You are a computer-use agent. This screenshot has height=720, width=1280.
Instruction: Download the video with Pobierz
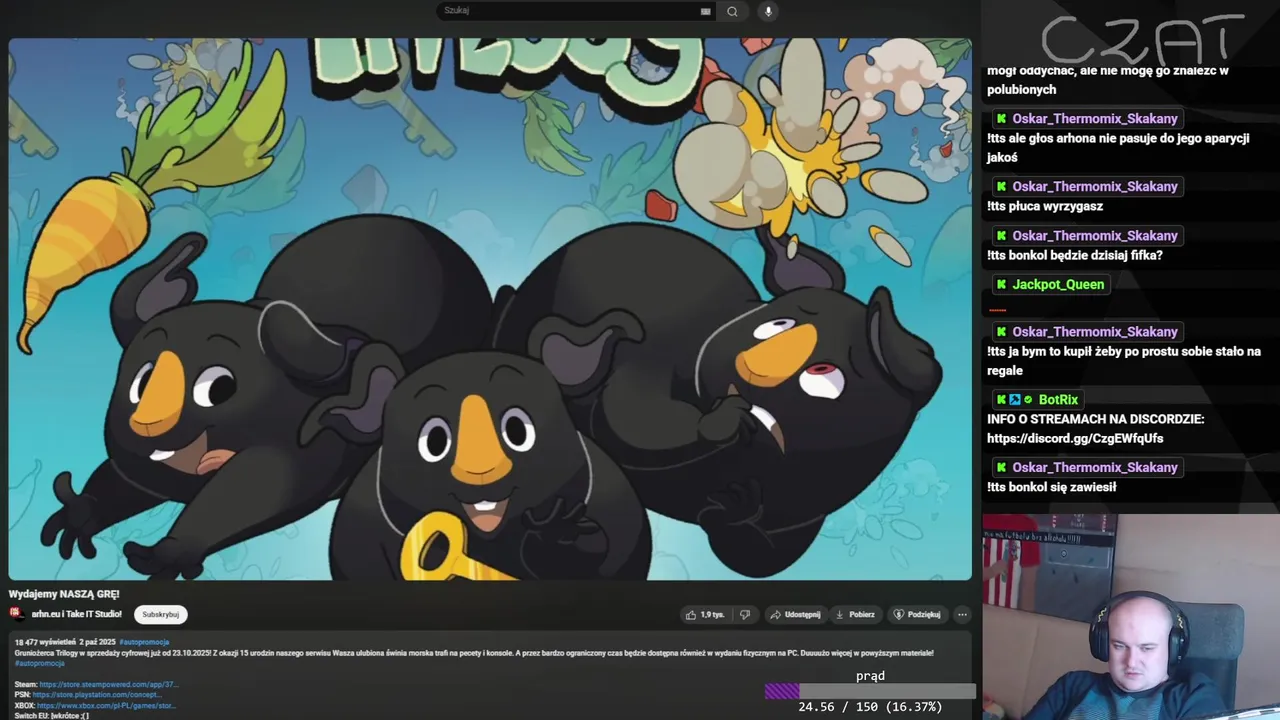pos(856,614)
